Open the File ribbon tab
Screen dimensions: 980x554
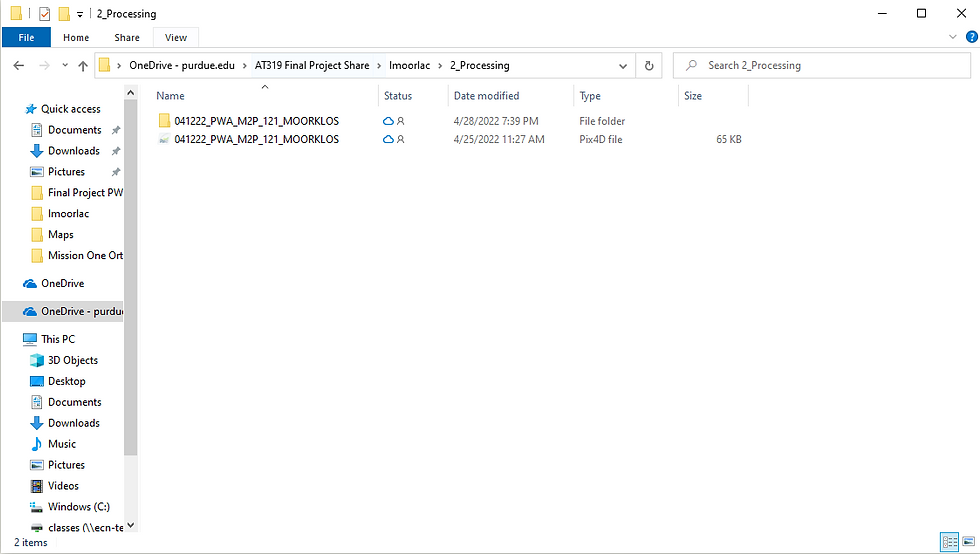tap(26, 38)
